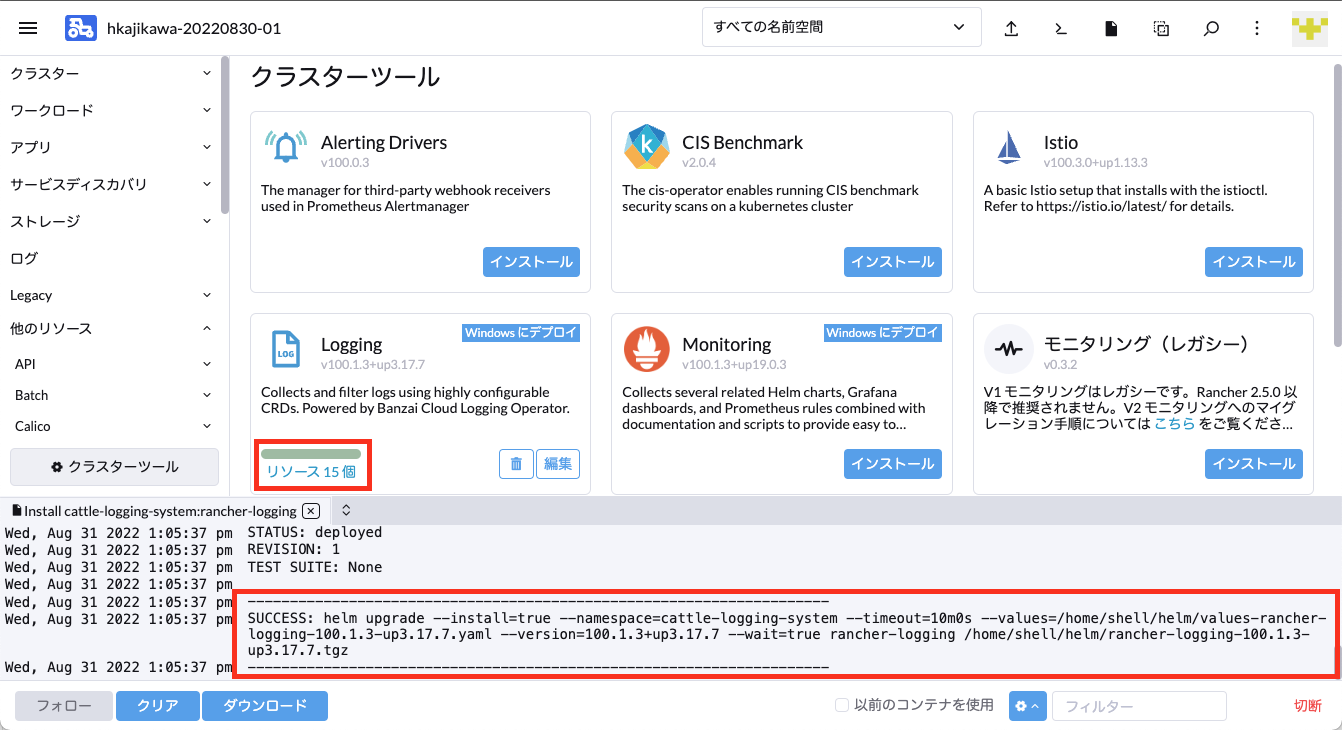Click the Logging card title
The height and width of the screenshot is (730, 1342).
pyautogui.click(x=352, y=344)
